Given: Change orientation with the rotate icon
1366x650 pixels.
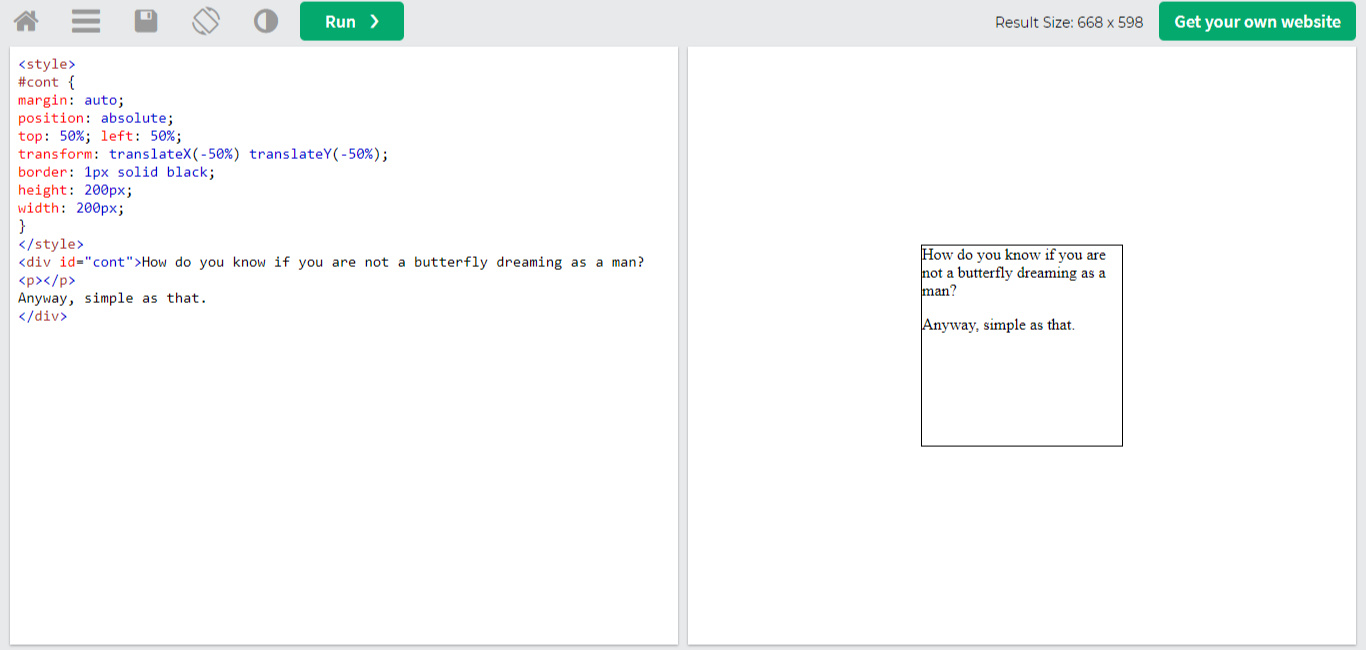Looking at the screenshot, I should pos(206,21).
